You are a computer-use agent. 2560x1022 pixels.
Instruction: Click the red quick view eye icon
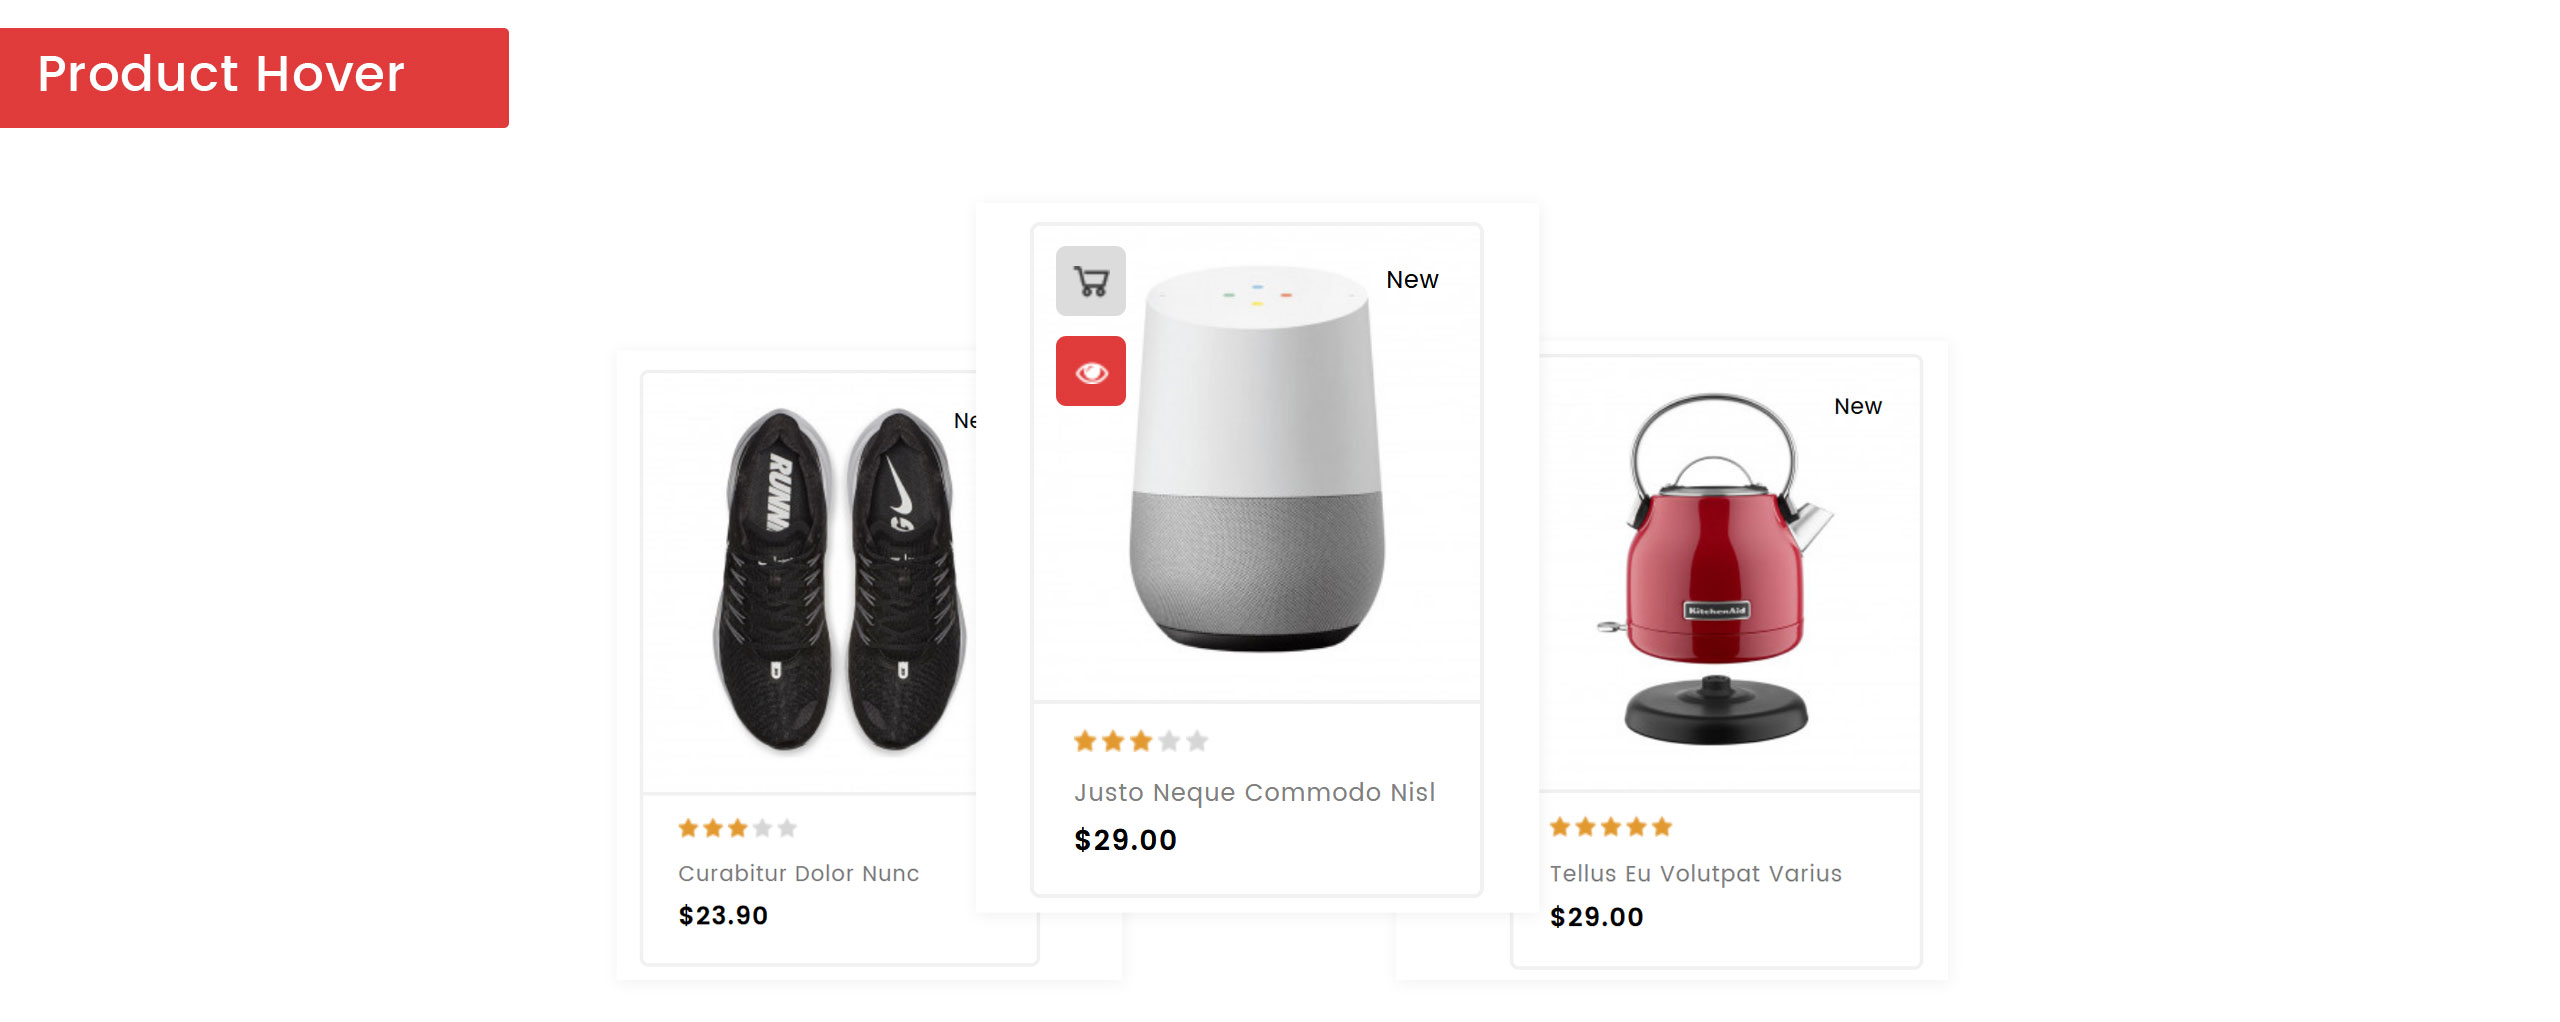(x=1090, y=371)
